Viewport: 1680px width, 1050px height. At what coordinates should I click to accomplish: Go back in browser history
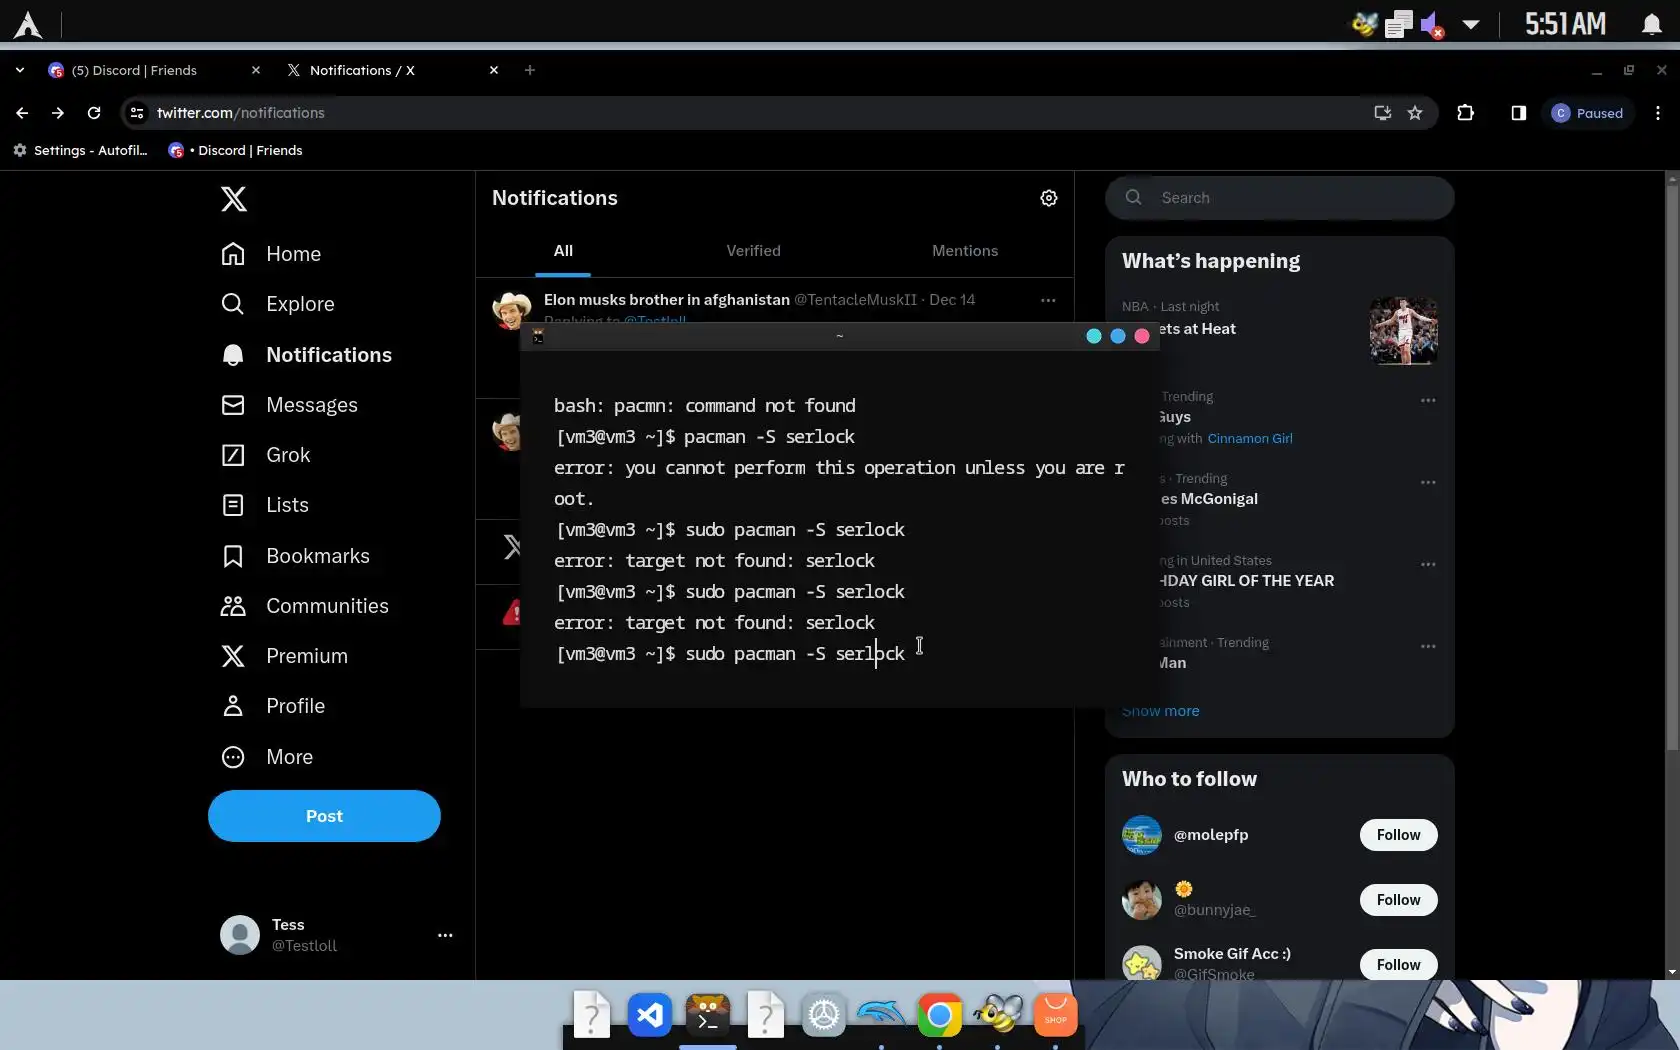tap(22, 113)
